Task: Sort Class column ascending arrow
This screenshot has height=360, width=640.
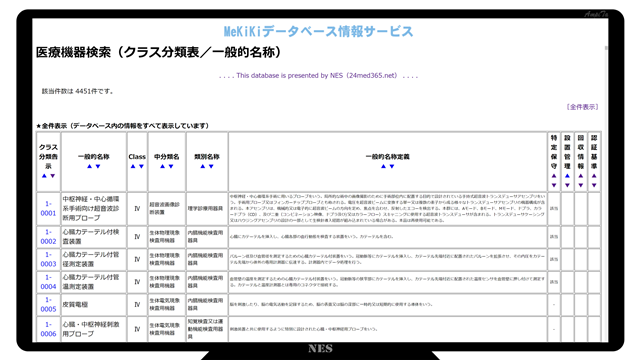Action: [133, 166]
